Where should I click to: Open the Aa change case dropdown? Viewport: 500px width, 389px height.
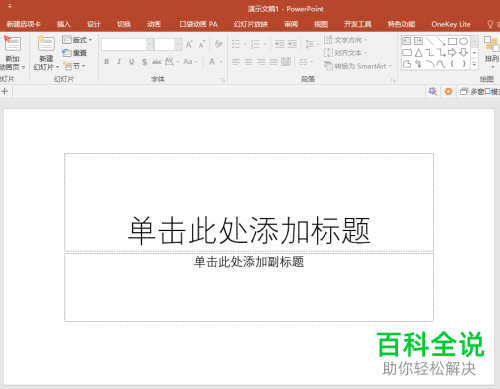pos(191,62)
